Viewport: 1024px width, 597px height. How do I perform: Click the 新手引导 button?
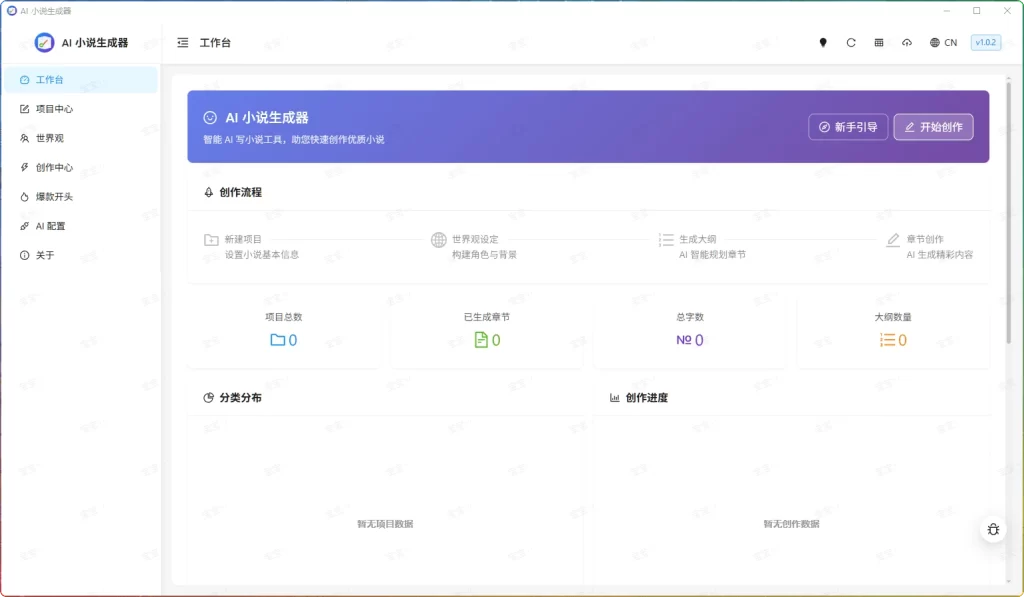click(x=847, y=127)
